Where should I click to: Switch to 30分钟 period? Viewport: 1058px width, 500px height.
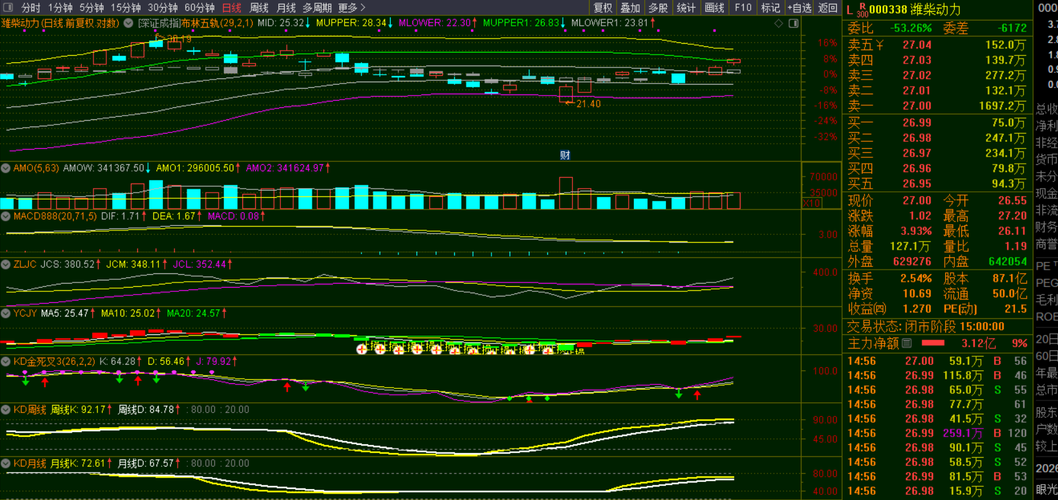[x=163, y=8]
